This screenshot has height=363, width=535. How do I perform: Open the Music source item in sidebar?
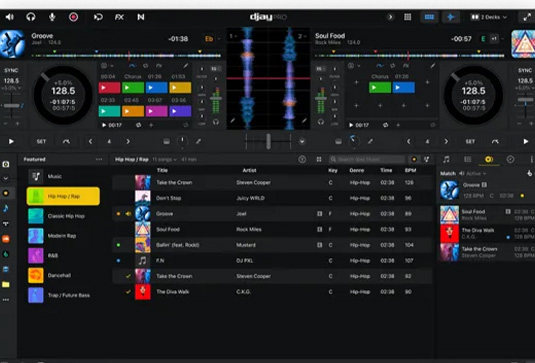pos(63,176)
